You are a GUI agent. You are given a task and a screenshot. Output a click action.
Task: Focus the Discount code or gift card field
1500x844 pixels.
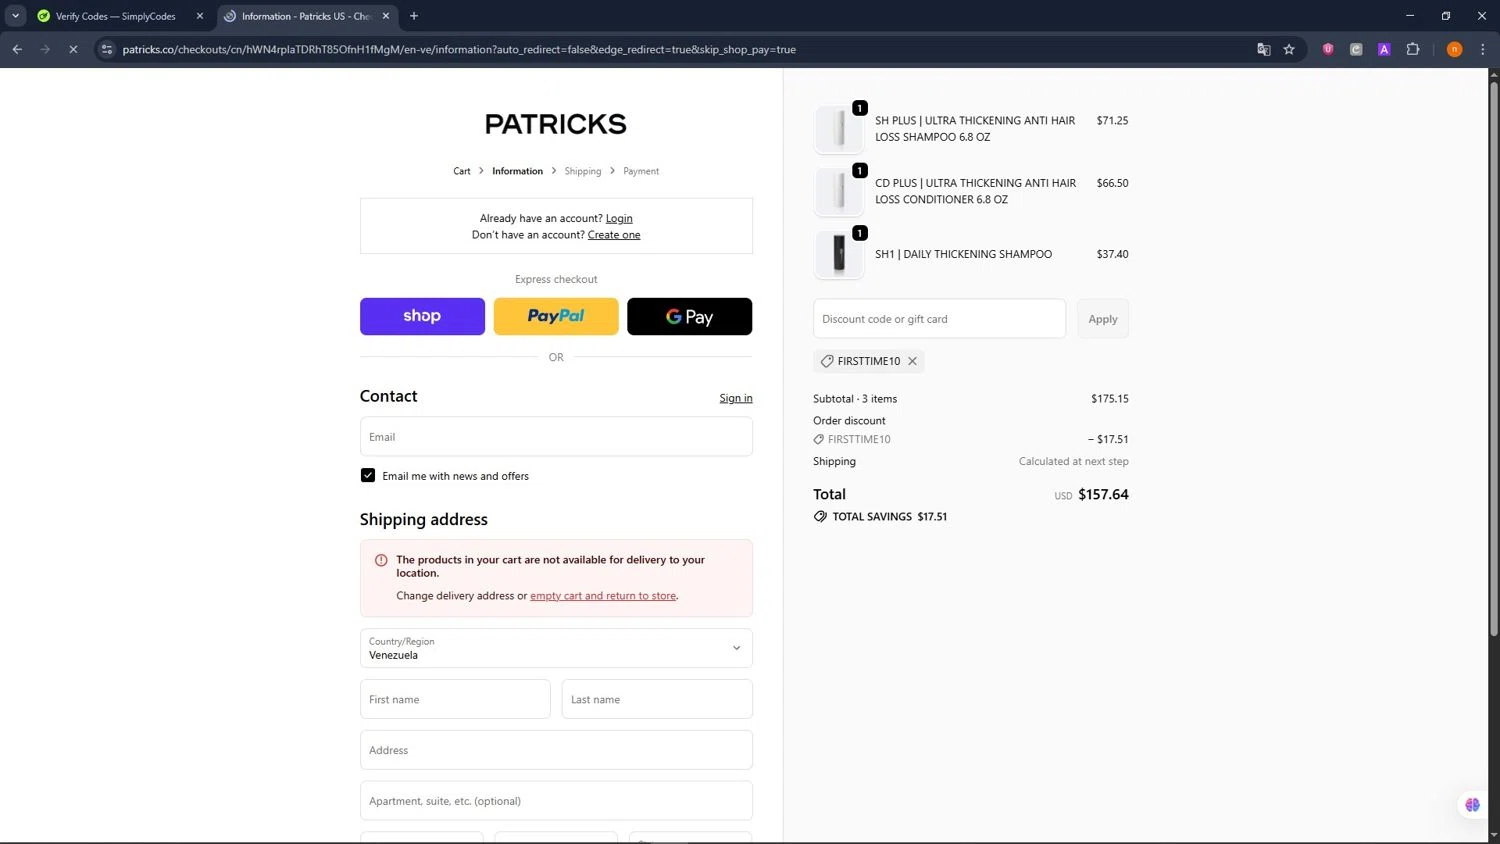939,319
